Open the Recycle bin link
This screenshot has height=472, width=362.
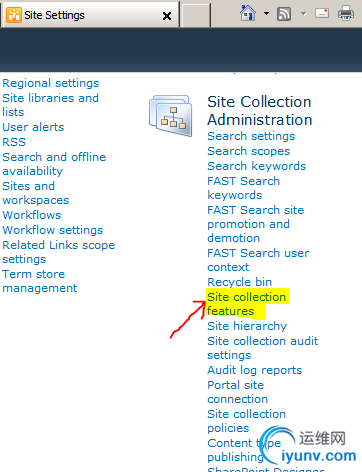(x=239, y=282)
